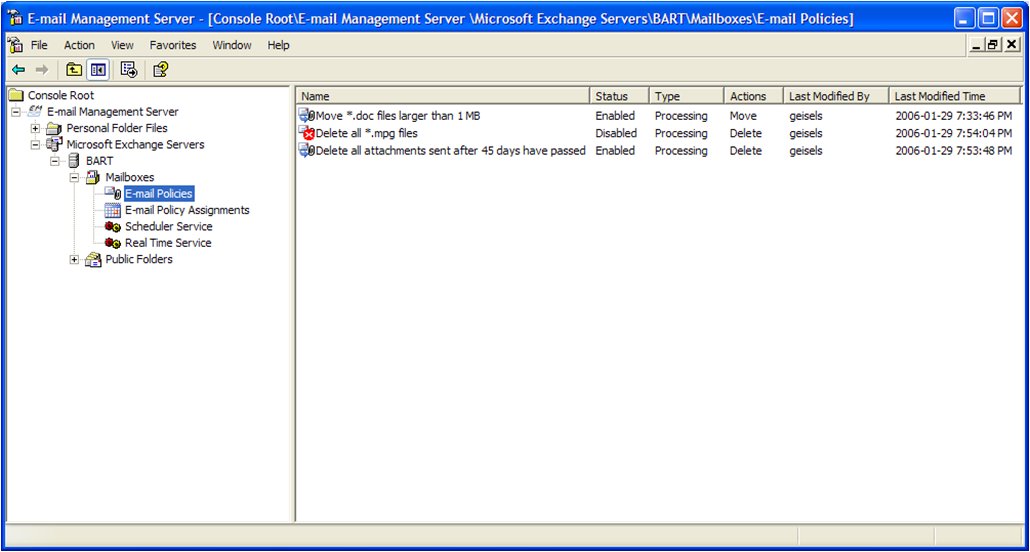Select the BART server tree item
Image resolution: width=1030 pixels, height=552 pixels.
click(99, 161)
